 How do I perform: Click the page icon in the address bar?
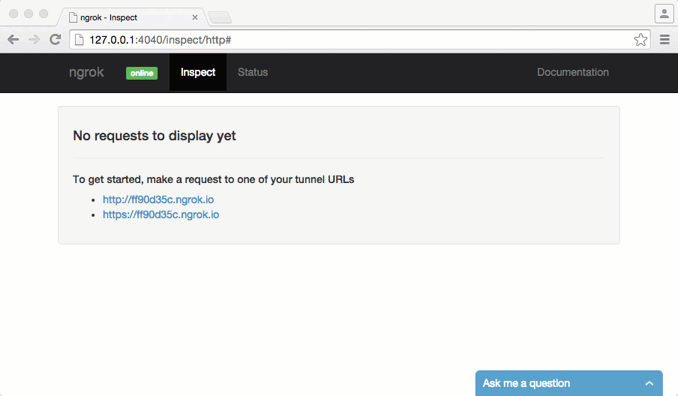click(x=79, y=40)
